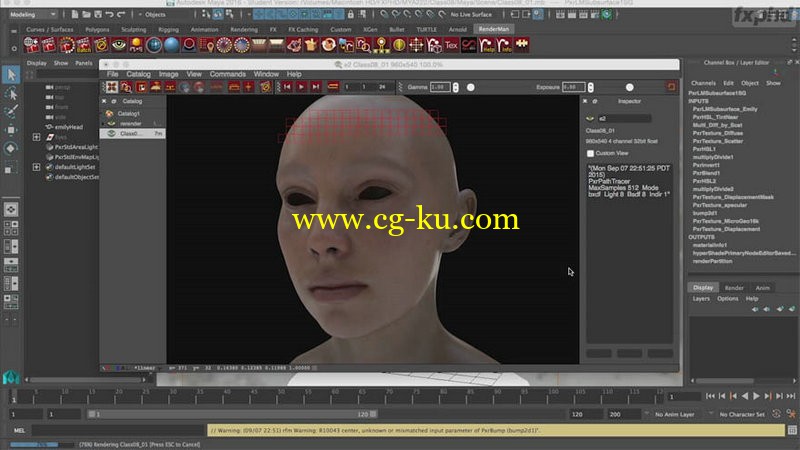This screenshot has height=450, width=800.
Task: Click the MEL command line field
Action: click(119, 431)
